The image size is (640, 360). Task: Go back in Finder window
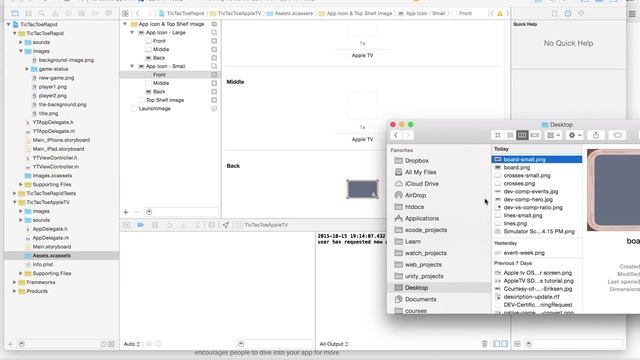click(396, 135)
